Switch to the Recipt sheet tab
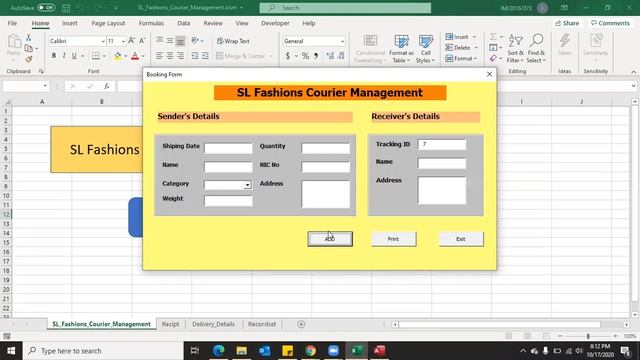640x360 pixels. [170, 324]
